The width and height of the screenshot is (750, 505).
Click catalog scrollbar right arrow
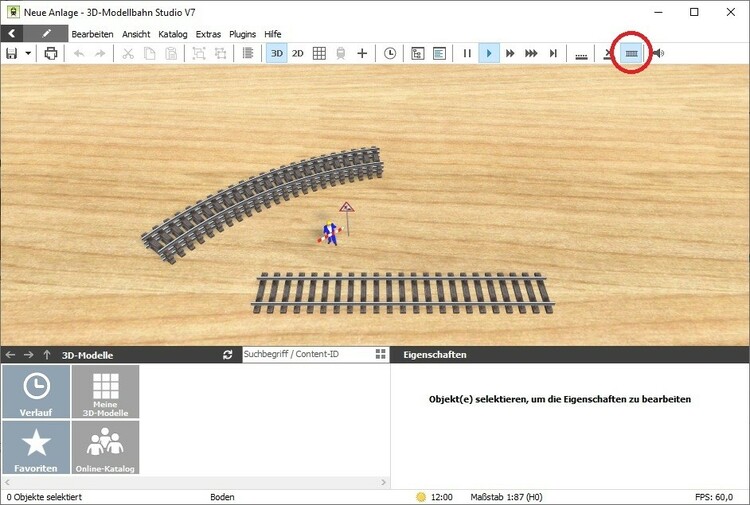384,482
